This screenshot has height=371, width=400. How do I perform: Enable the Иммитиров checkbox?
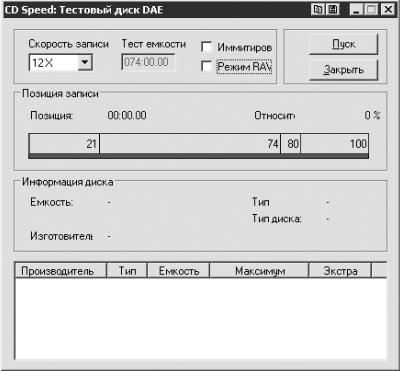(207, 47)
